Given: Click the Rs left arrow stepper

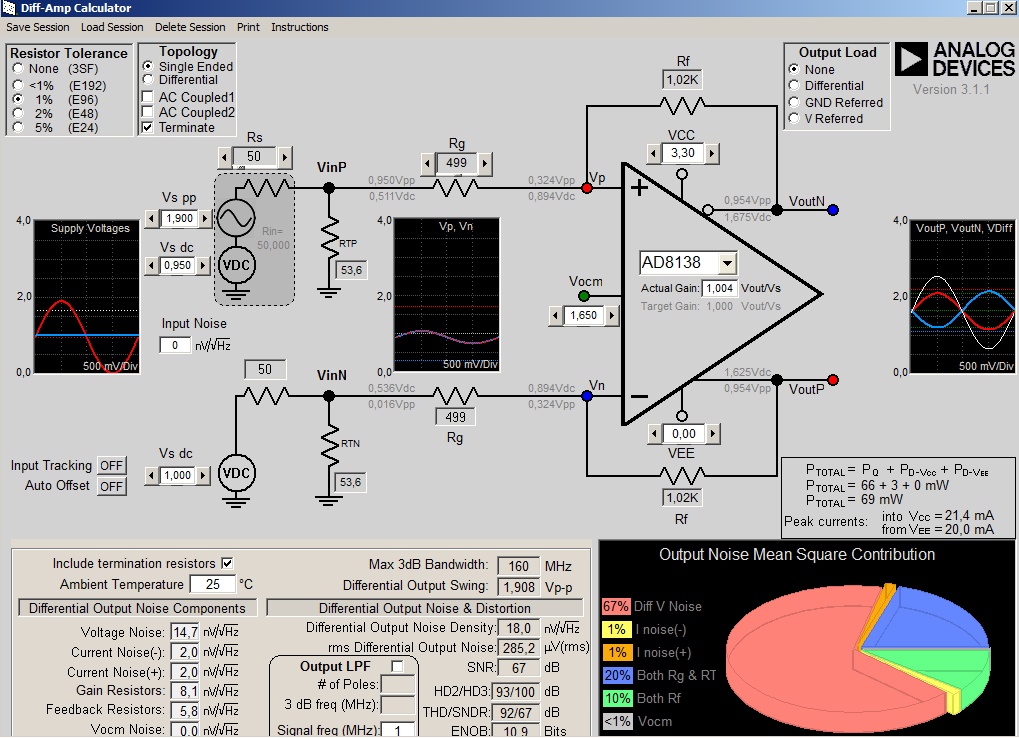Looking at the screenshot, I should click(x=224, y=157).
